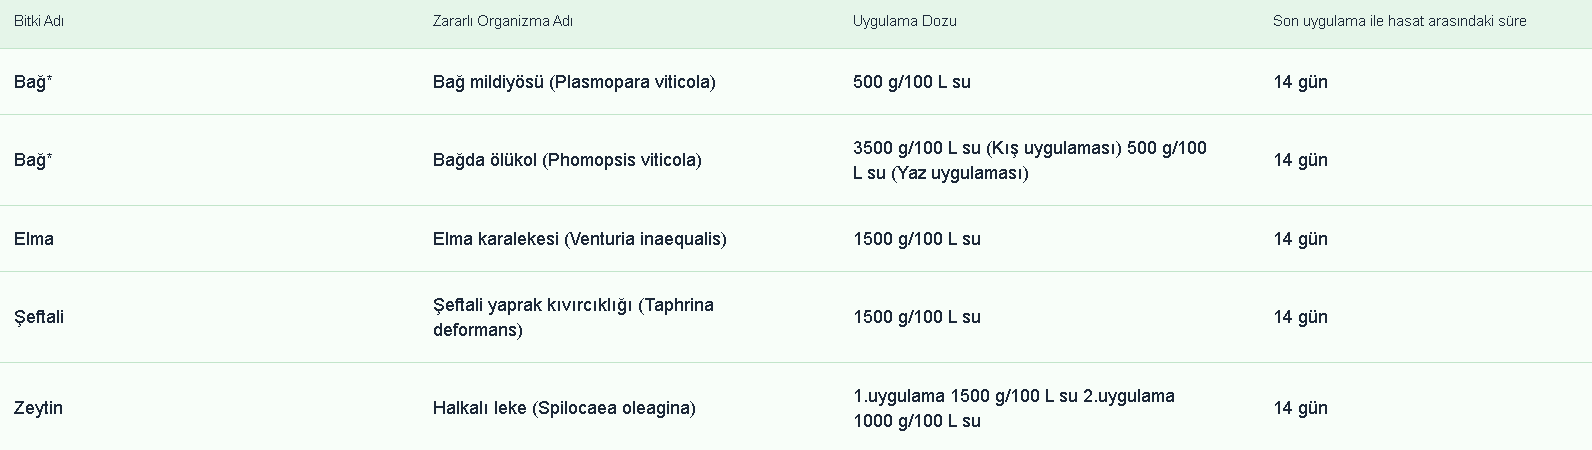Select the two-application dose for Zeytin
The image size is (1592, 450).
point(1013,408)
